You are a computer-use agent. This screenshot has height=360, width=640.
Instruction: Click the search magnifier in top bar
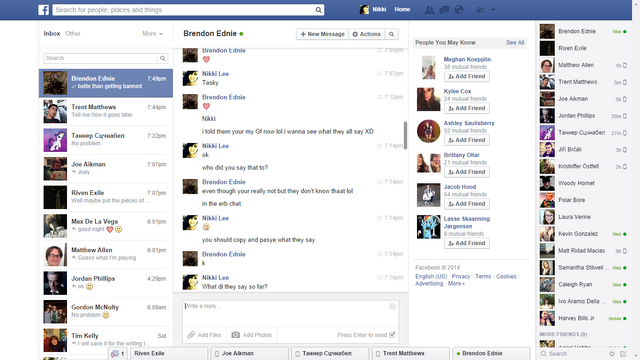(x=318, y=10)
